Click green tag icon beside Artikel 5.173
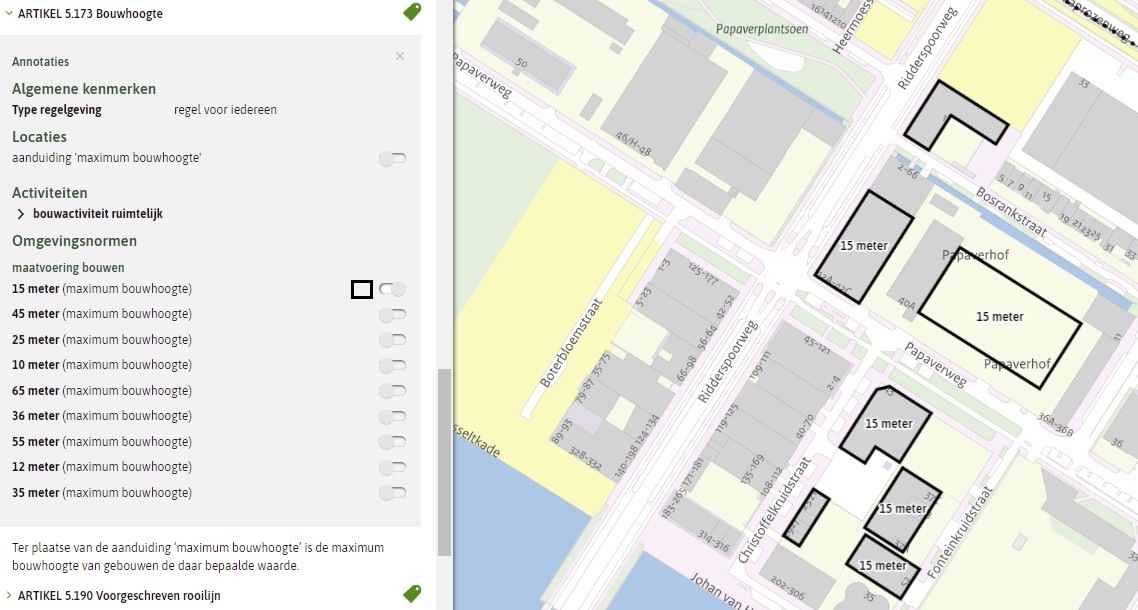This screenshot has height=610, width=1138. 412,12
